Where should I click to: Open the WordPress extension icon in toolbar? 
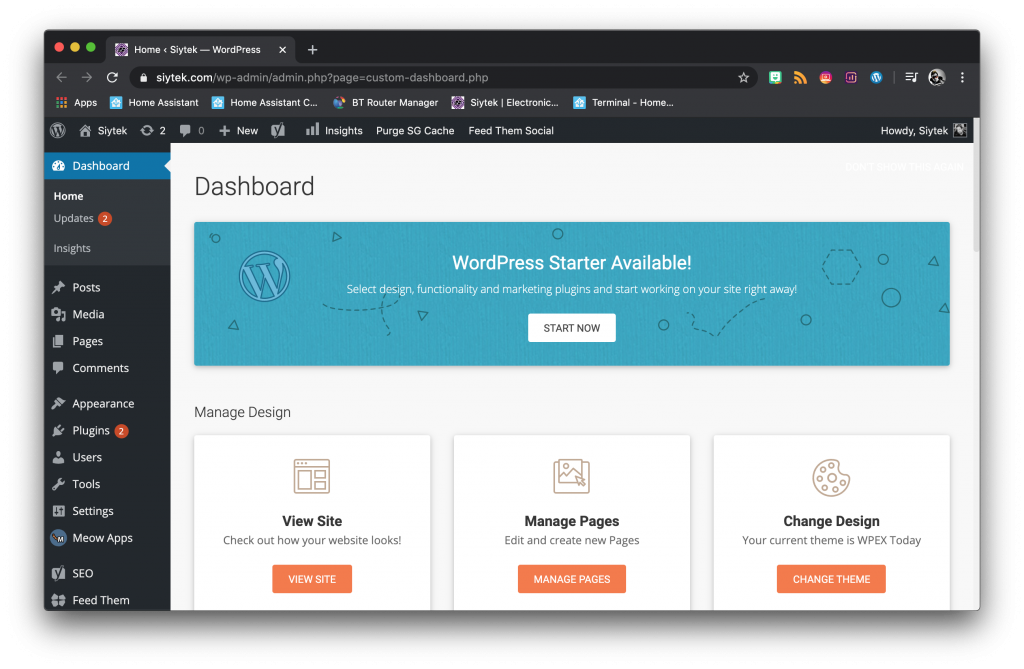(x=876, y=78)
